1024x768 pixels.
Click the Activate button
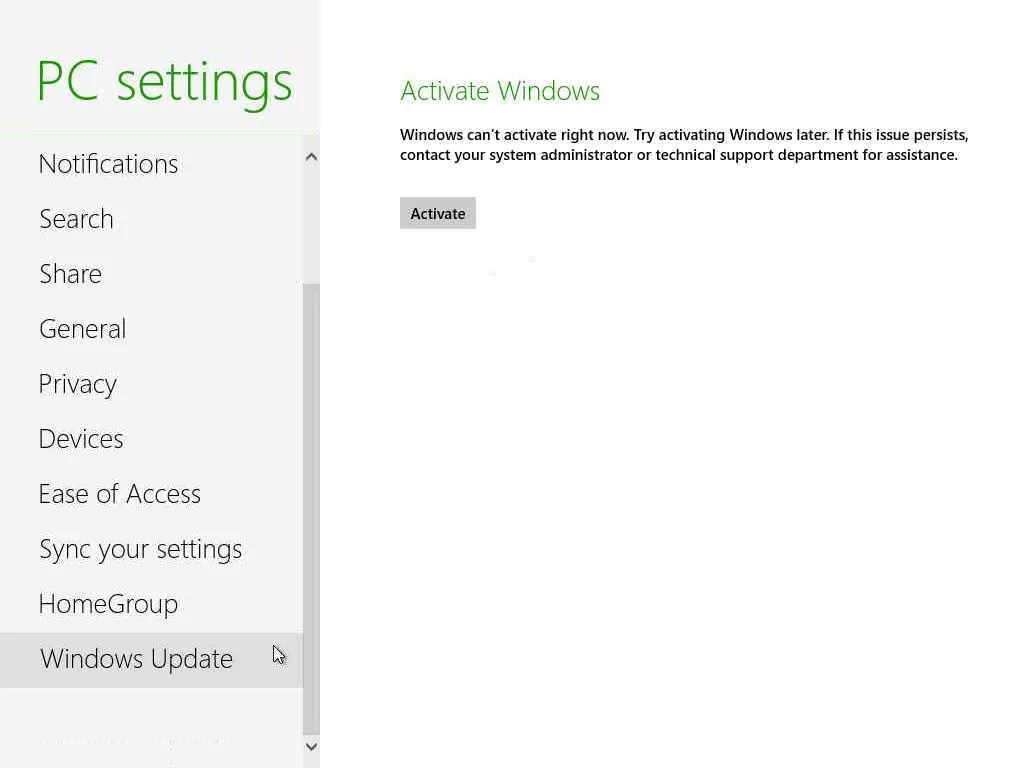coord(438,214)
